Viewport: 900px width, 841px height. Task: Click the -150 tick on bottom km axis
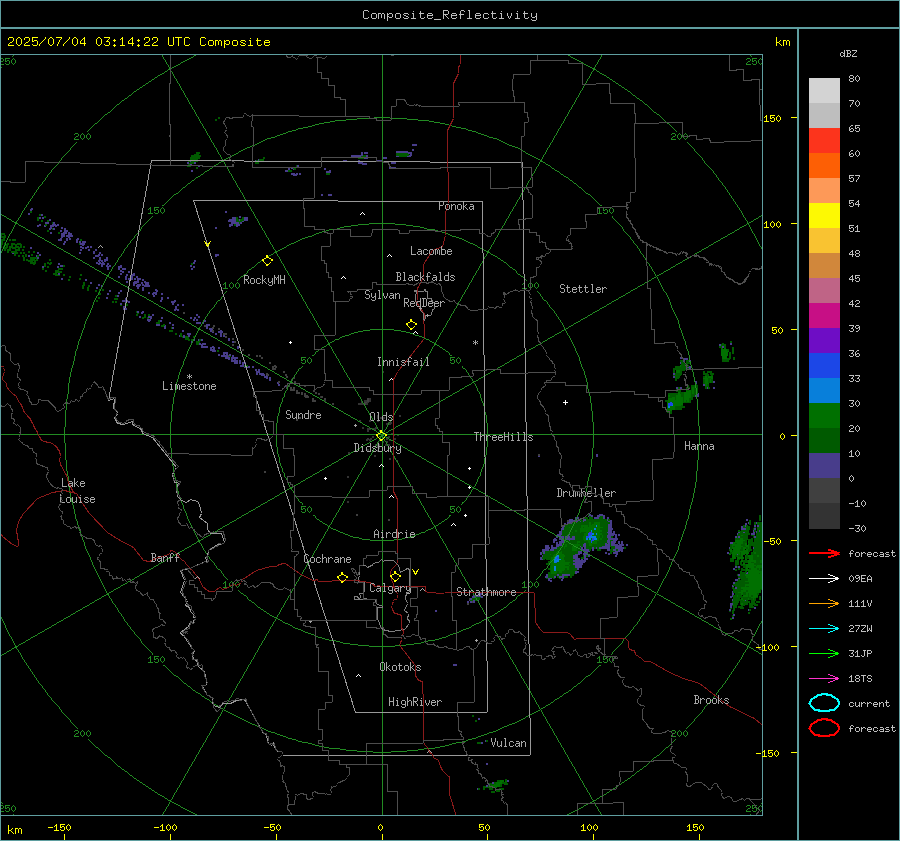click(x=59, y=828)
